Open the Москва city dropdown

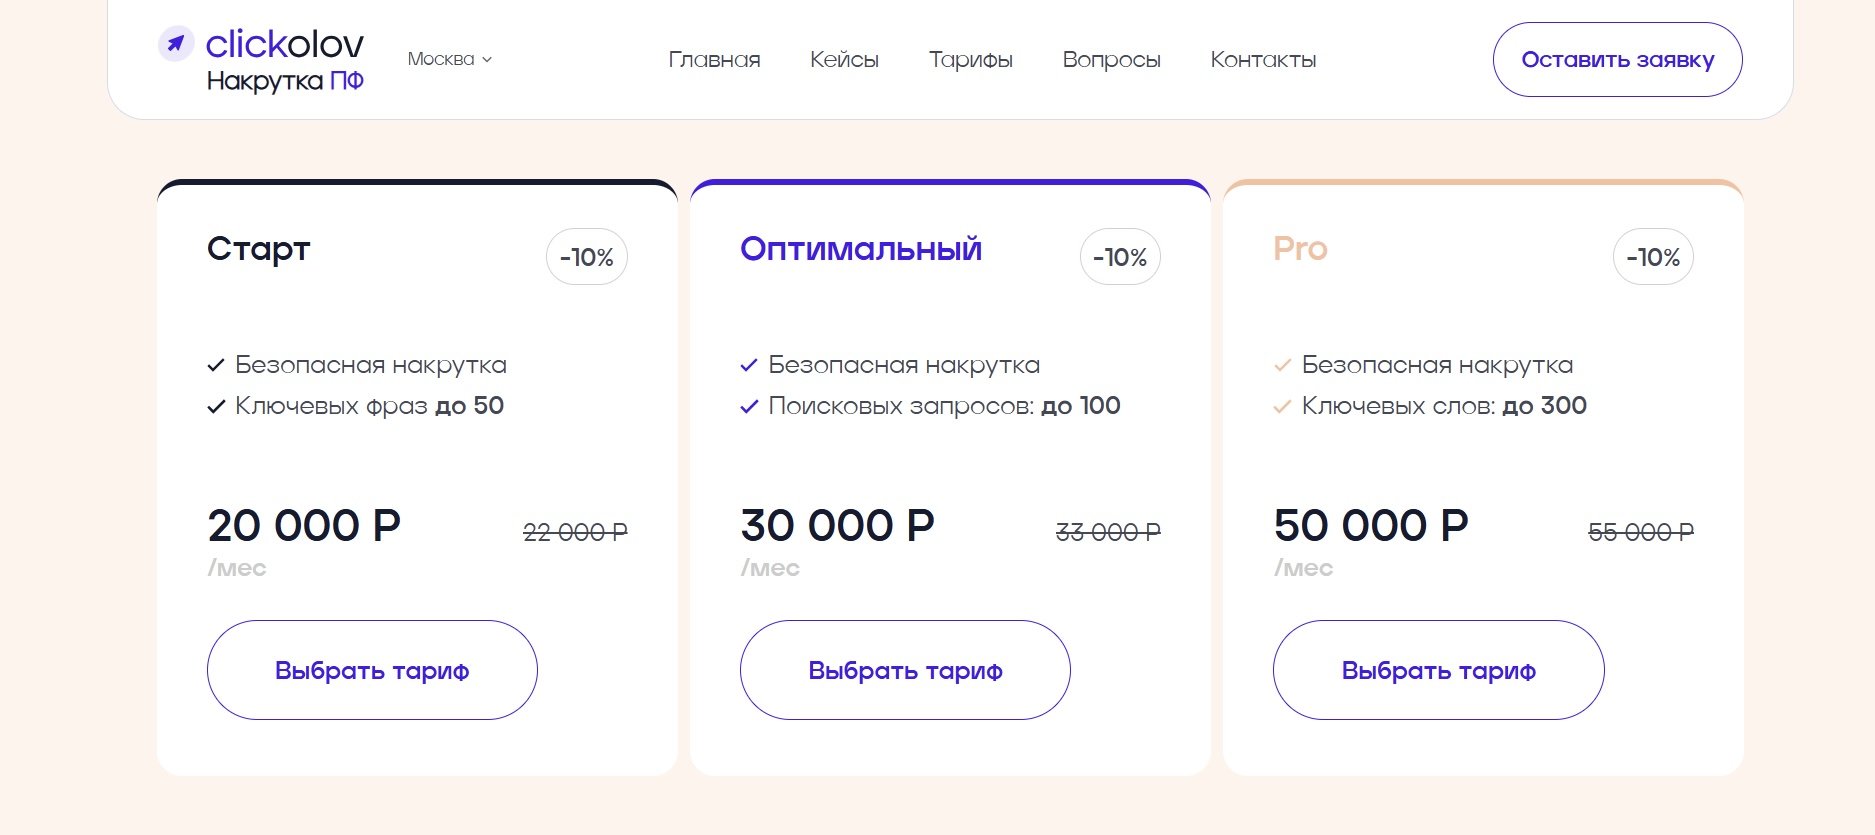450,59
